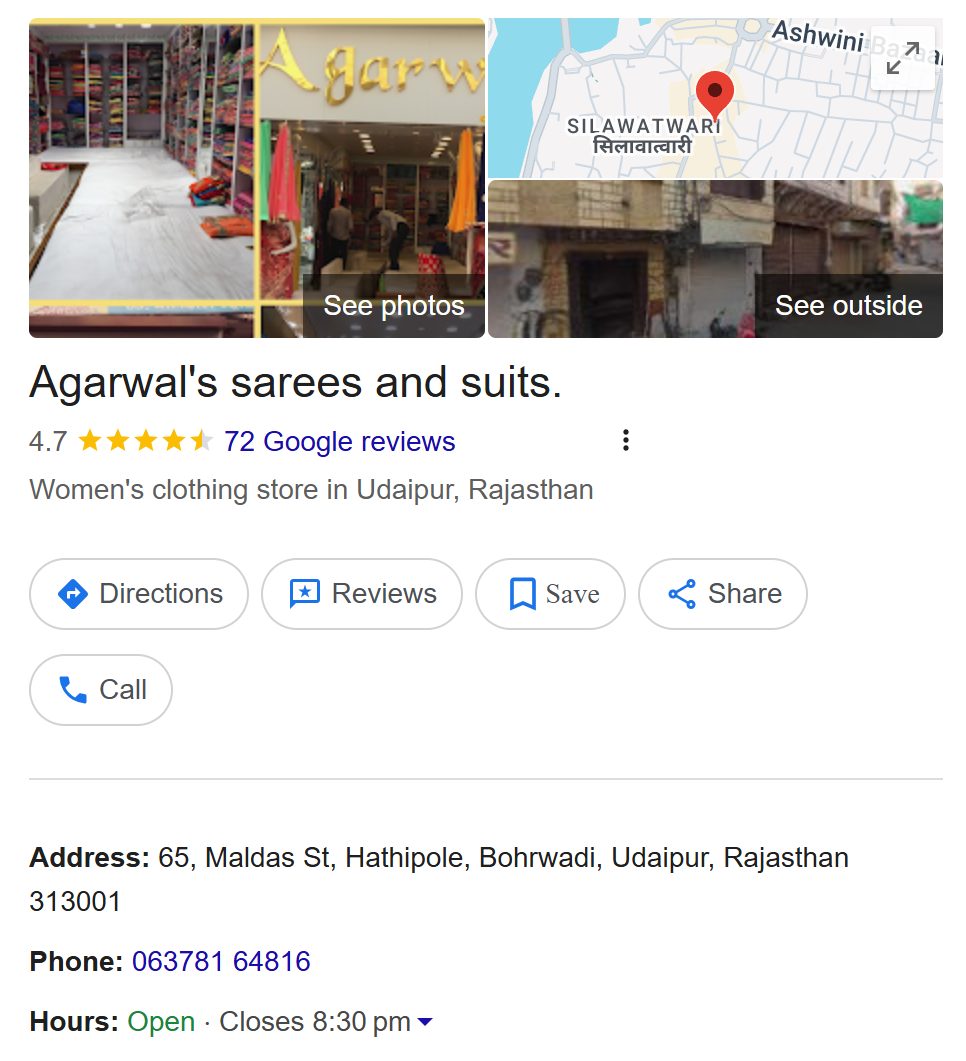Open the 72 Google reviews link
Screen dimensions: 966x1061
[340, 442]
